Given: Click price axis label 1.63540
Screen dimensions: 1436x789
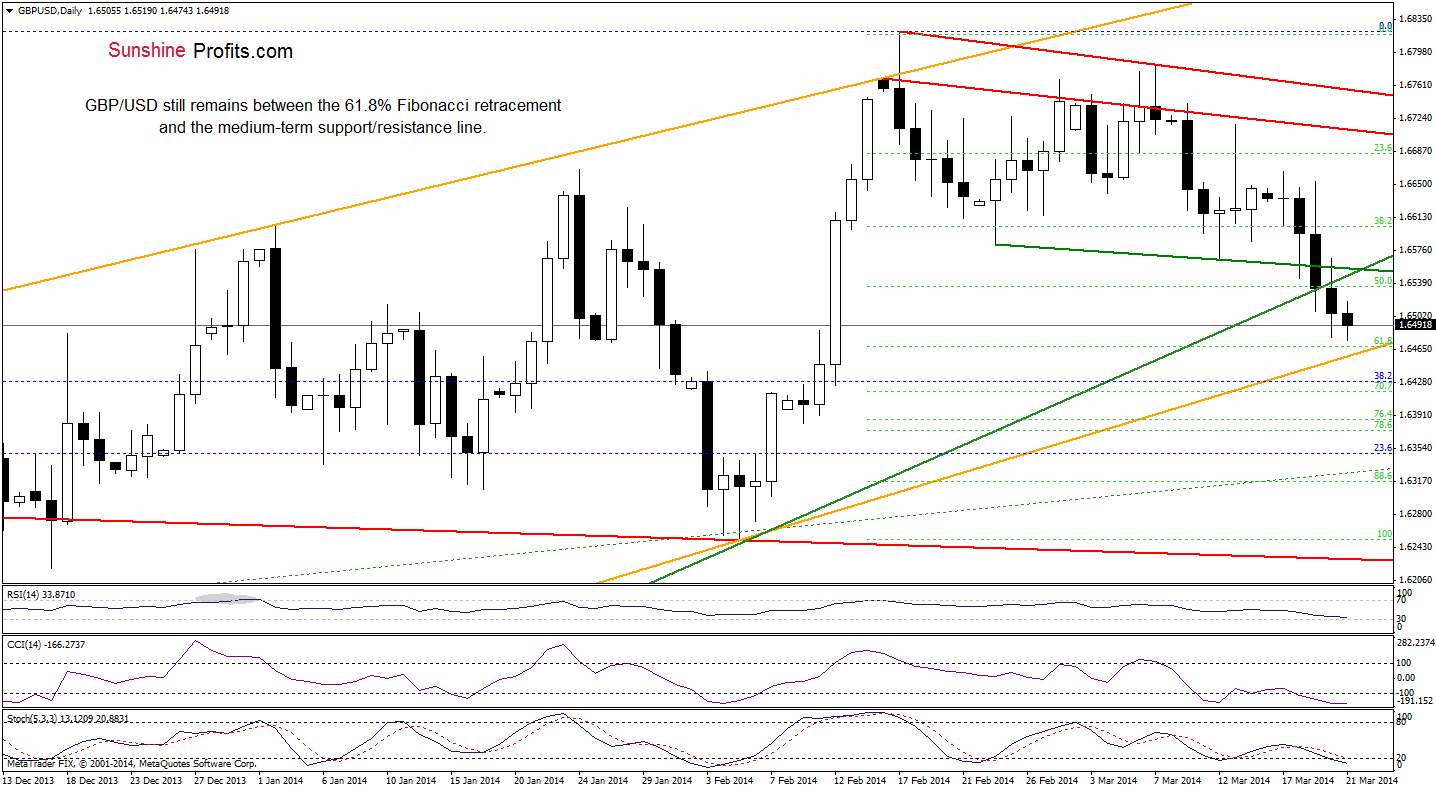Looking at the screenshot, I should (x=1416, y=448).
